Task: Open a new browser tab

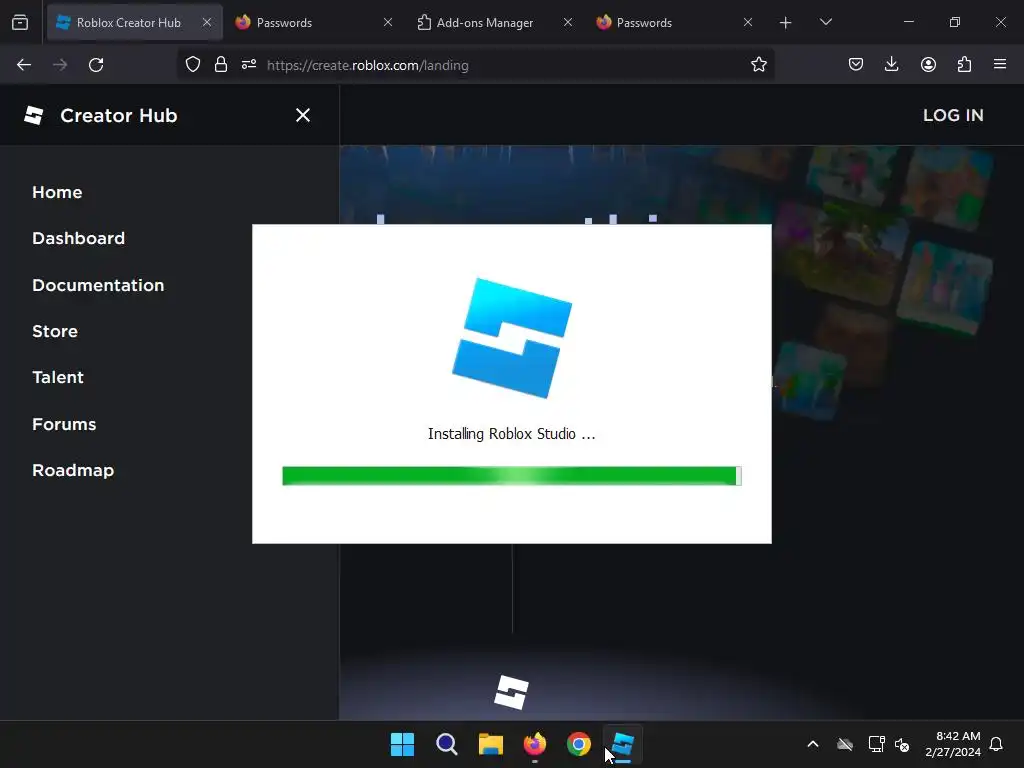Action: coord(786,23)
